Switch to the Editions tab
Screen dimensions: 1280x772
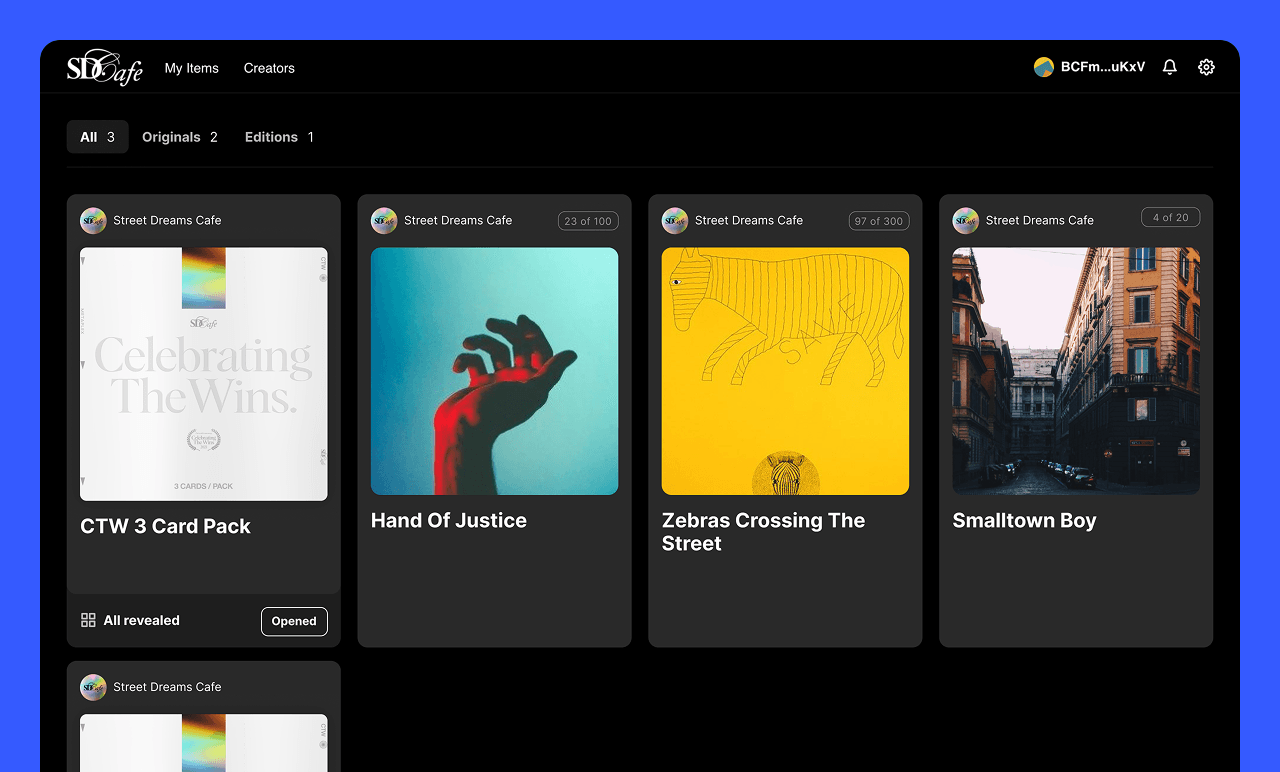[279, 137]
